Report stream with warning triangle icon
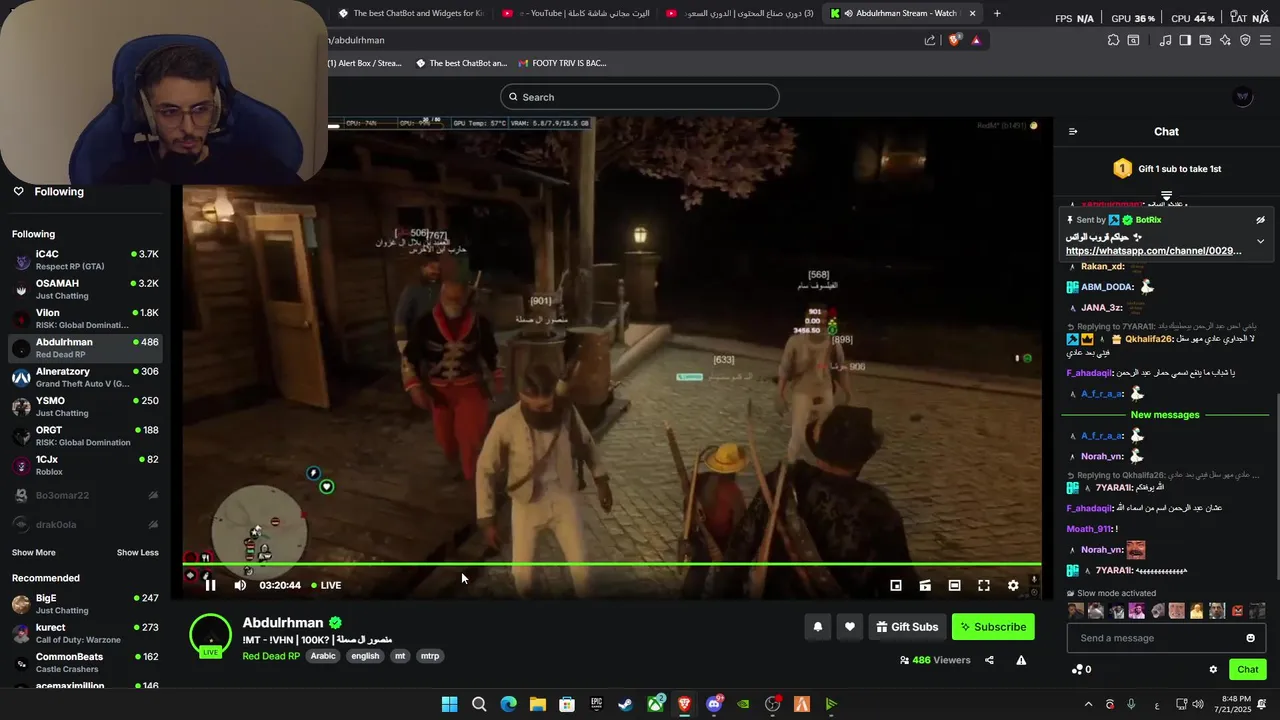The image size is (1280, 720). tap(1021, 660)
